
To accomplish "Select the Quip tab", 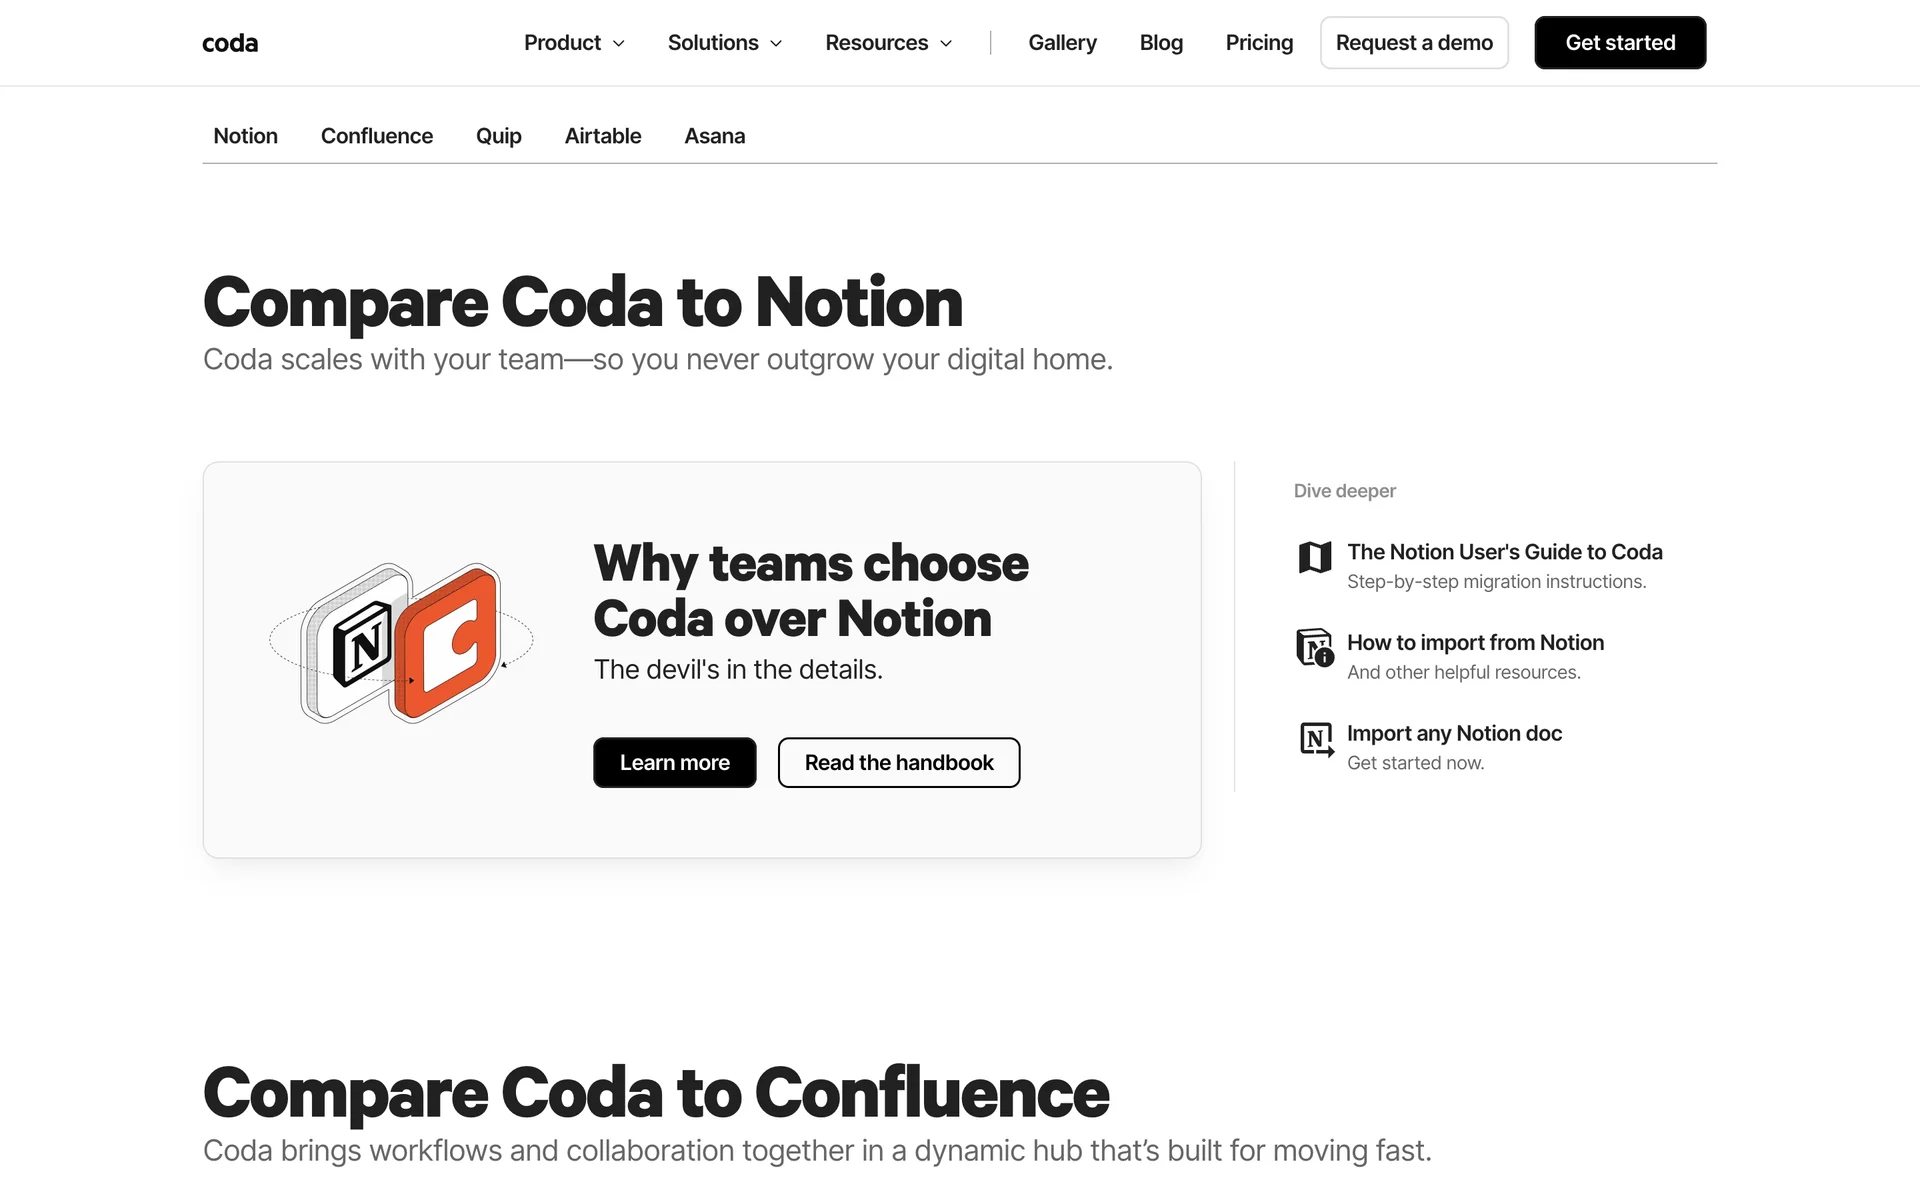I will tap(498, 136).
